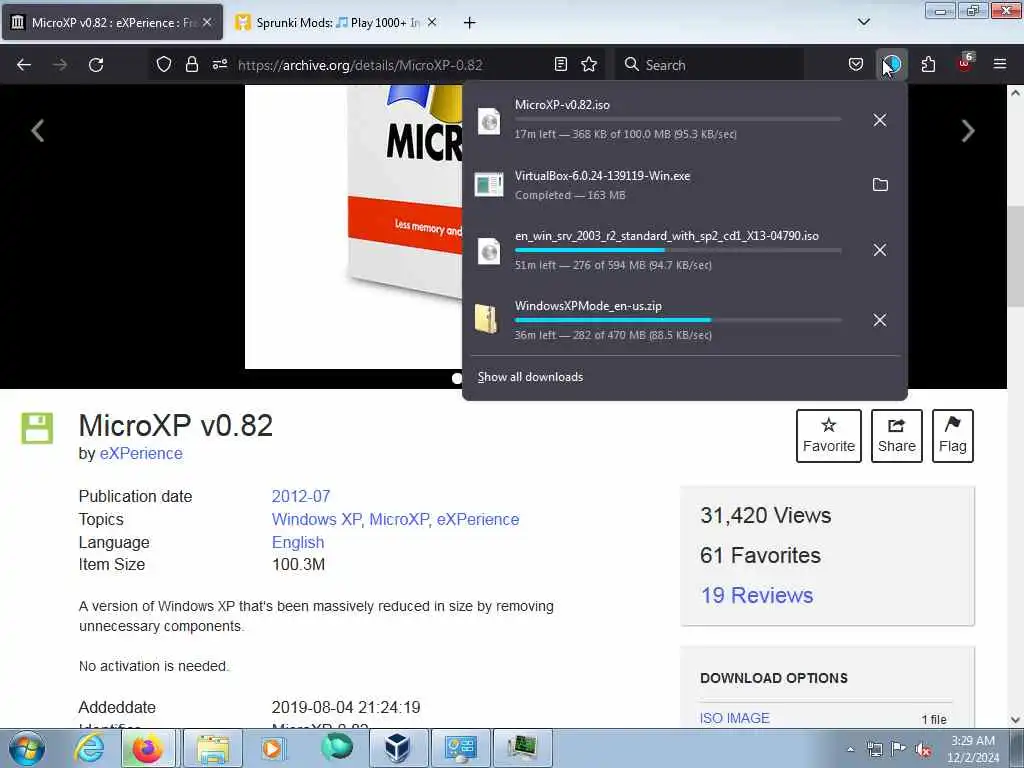Cancel the WindowsXPMode_en-us.zip download
This screenshot has height=768, width=1024.
(880, 320)
